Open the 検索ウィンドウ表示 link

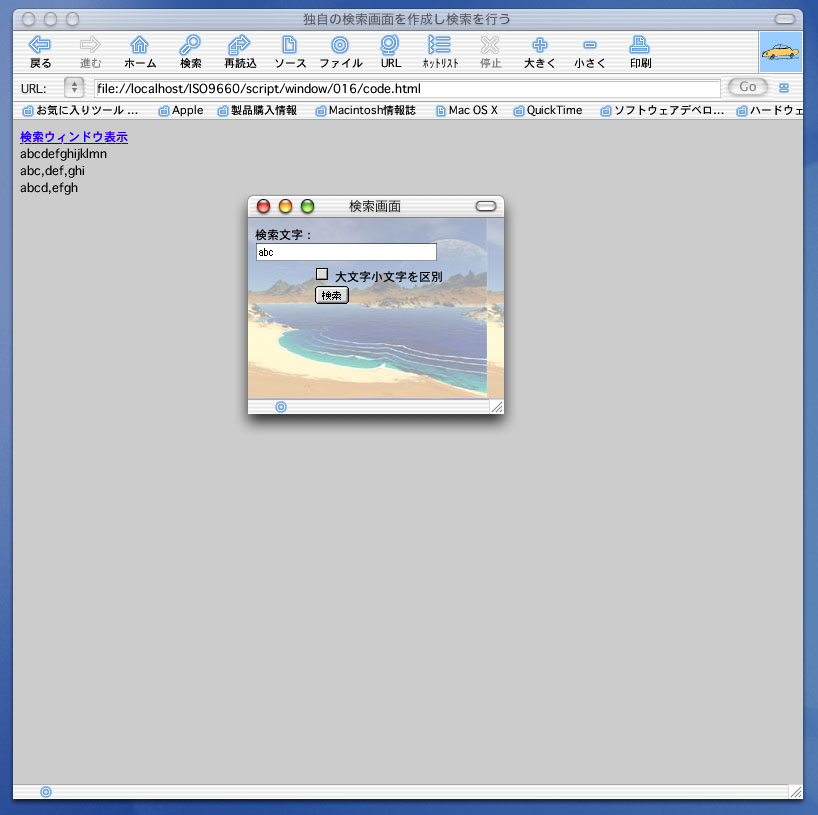[74, 137]
